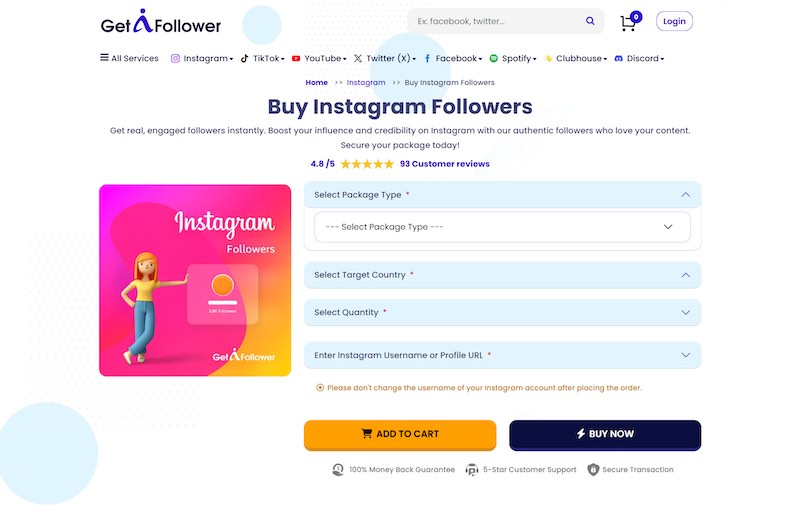Open the Package Type select box
Viewport: 800px width, 512px height.
coord(502,227)
